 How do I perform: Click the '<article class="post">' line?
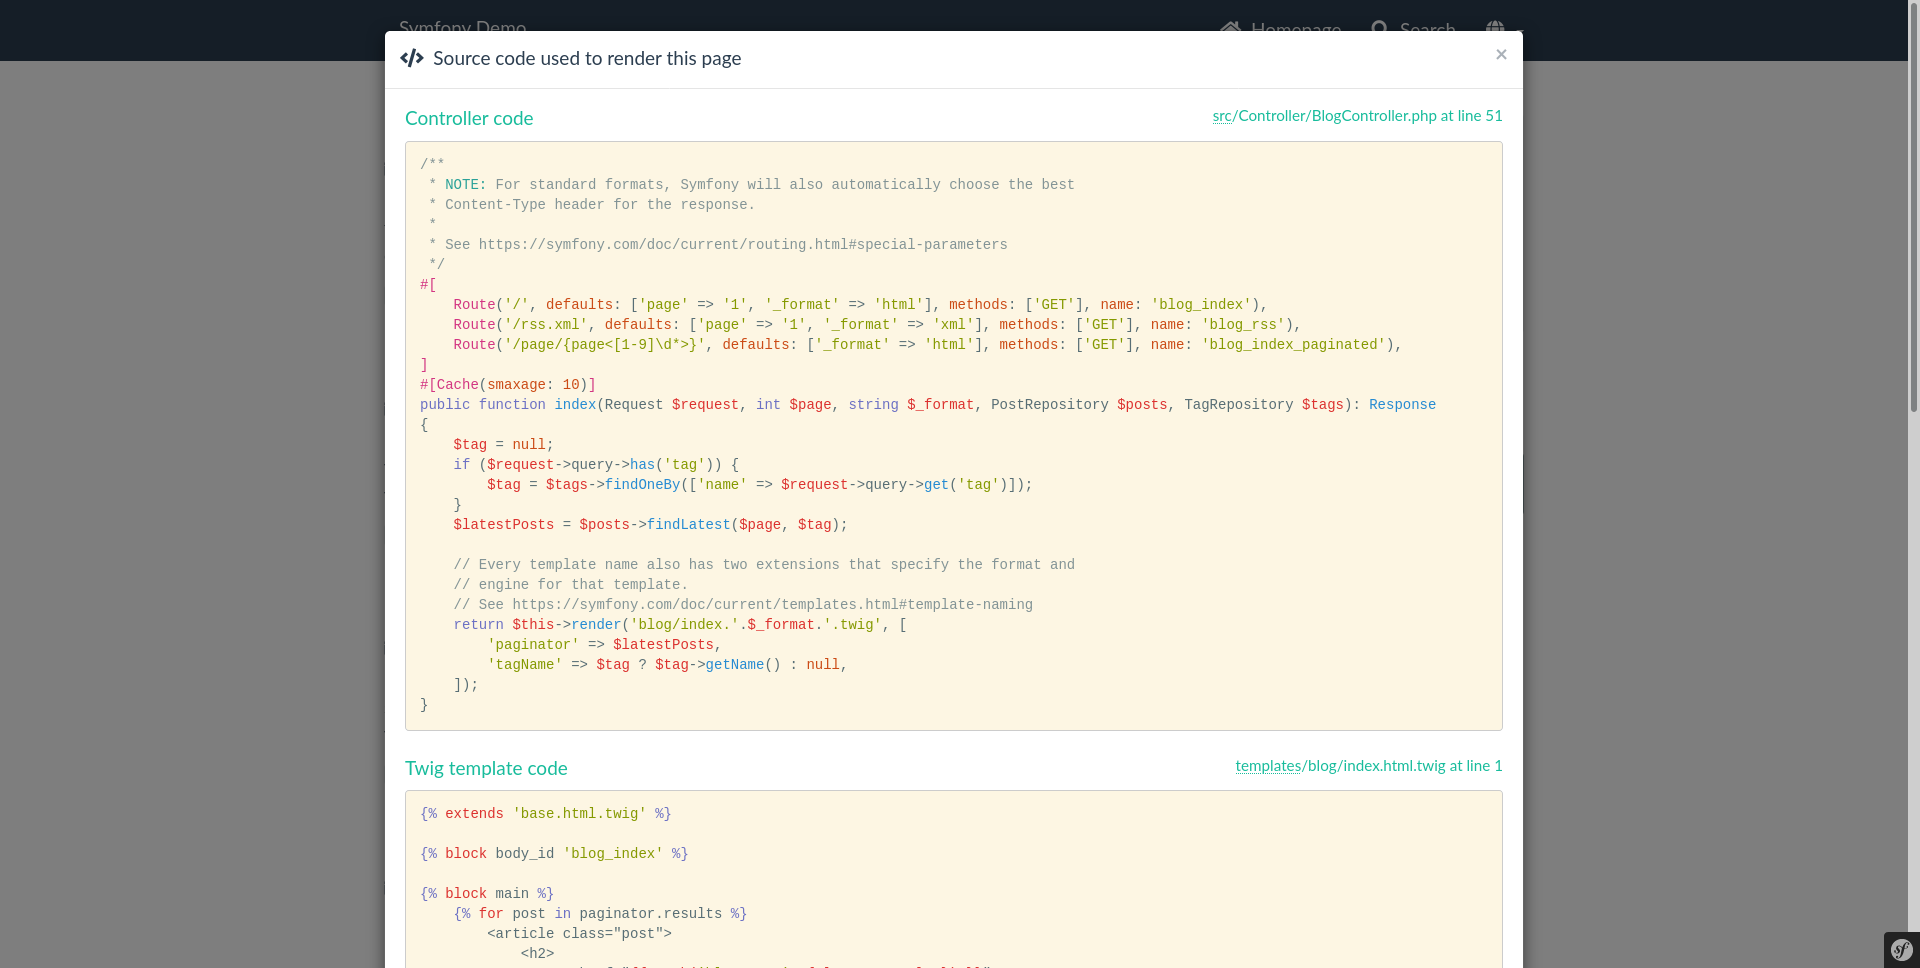(579, 934)
